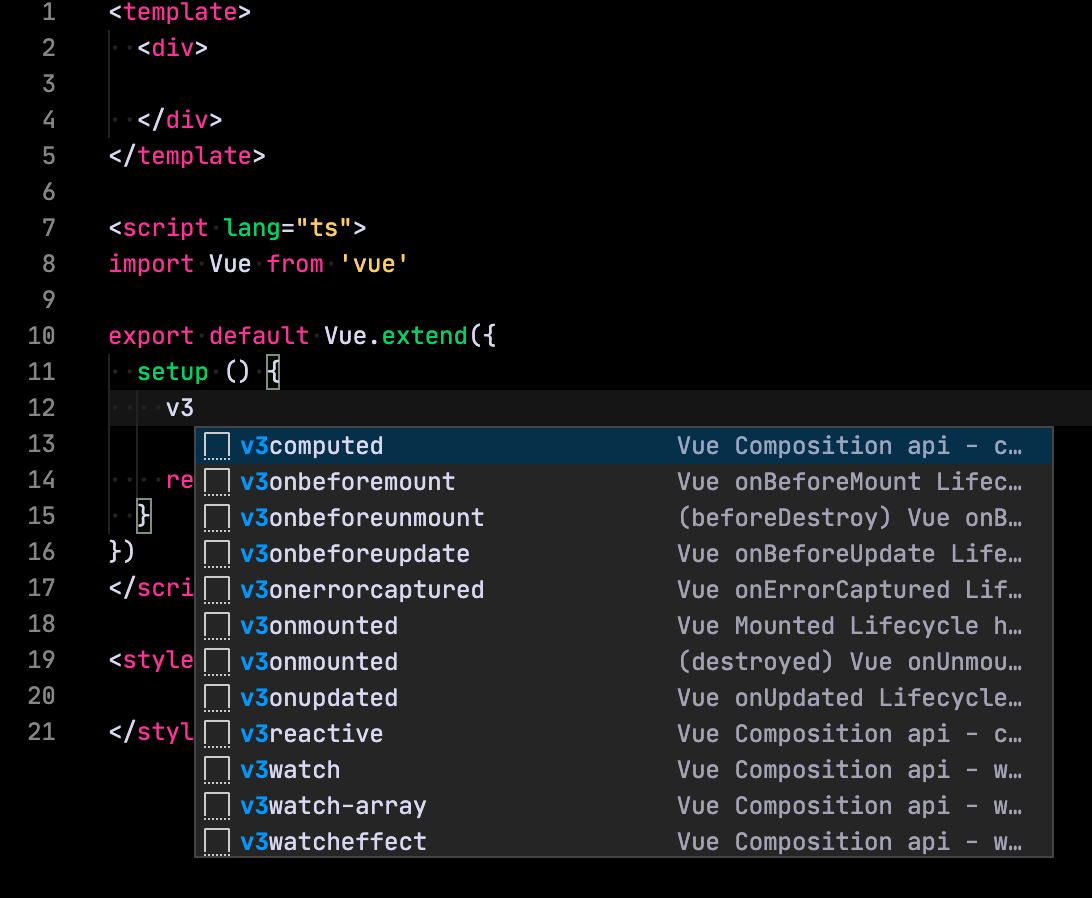This screenshot has width=1092, height=898.
Task: Click the closing div tag on line 4
Action: click(x=180, y=121)
